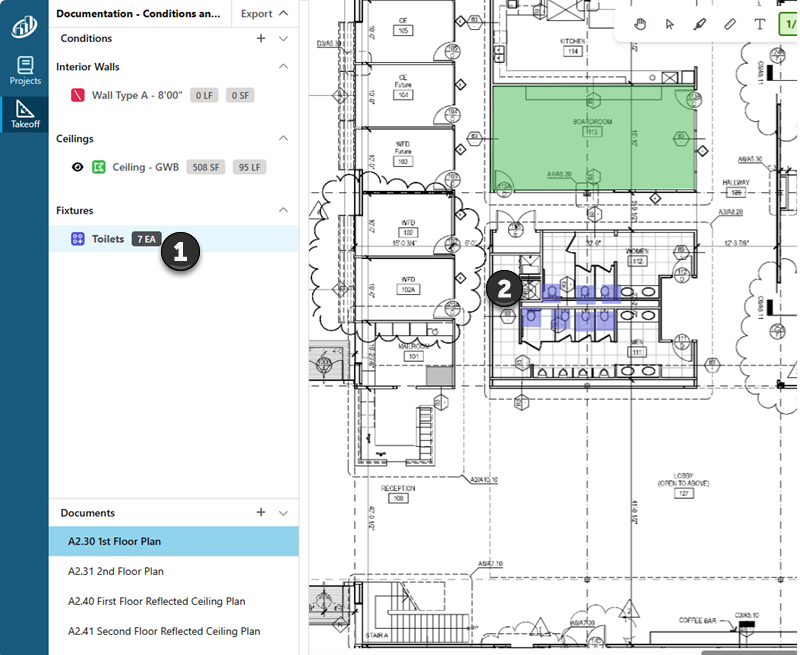Click the 0 LF badge on Wall Type A
The image size is (800, 655).
tap(204, 95)
